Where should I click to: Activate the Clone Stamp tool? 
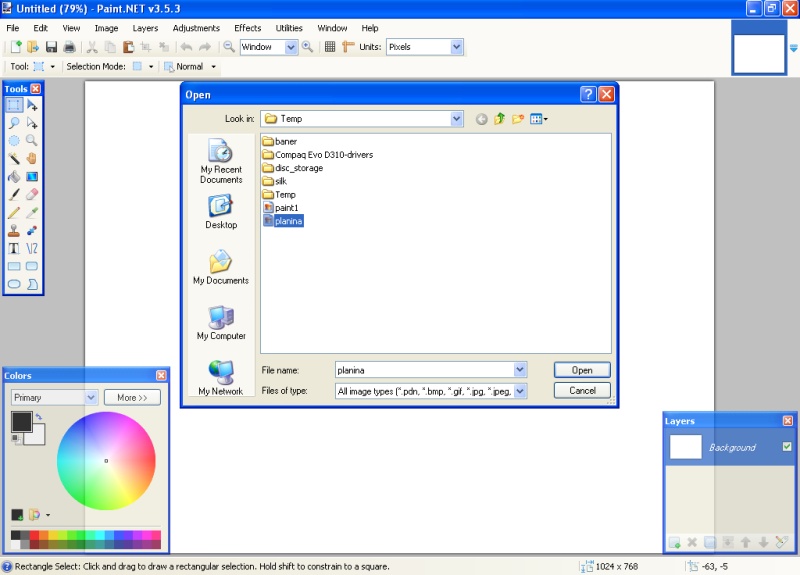pyautogui.click(x=14, y=230)
